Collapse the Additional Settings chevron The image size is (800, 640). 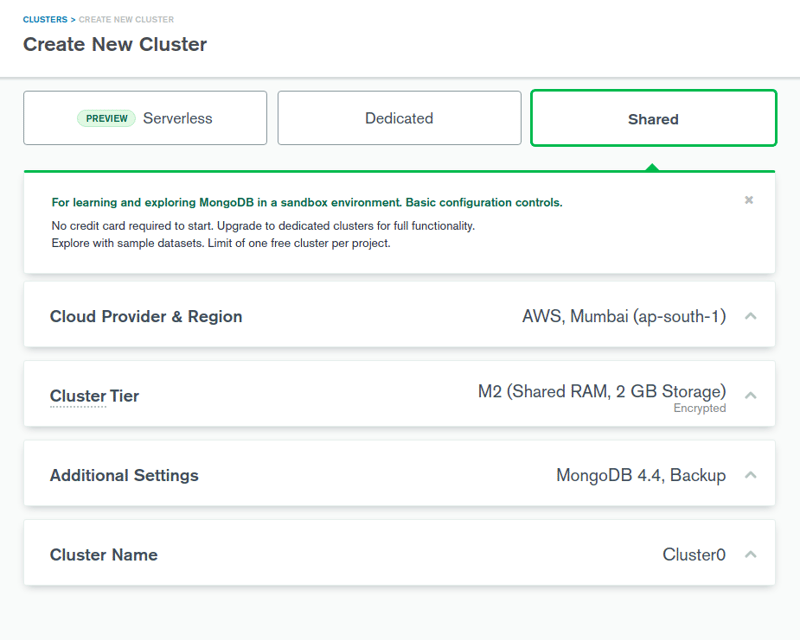click(751, 475)
